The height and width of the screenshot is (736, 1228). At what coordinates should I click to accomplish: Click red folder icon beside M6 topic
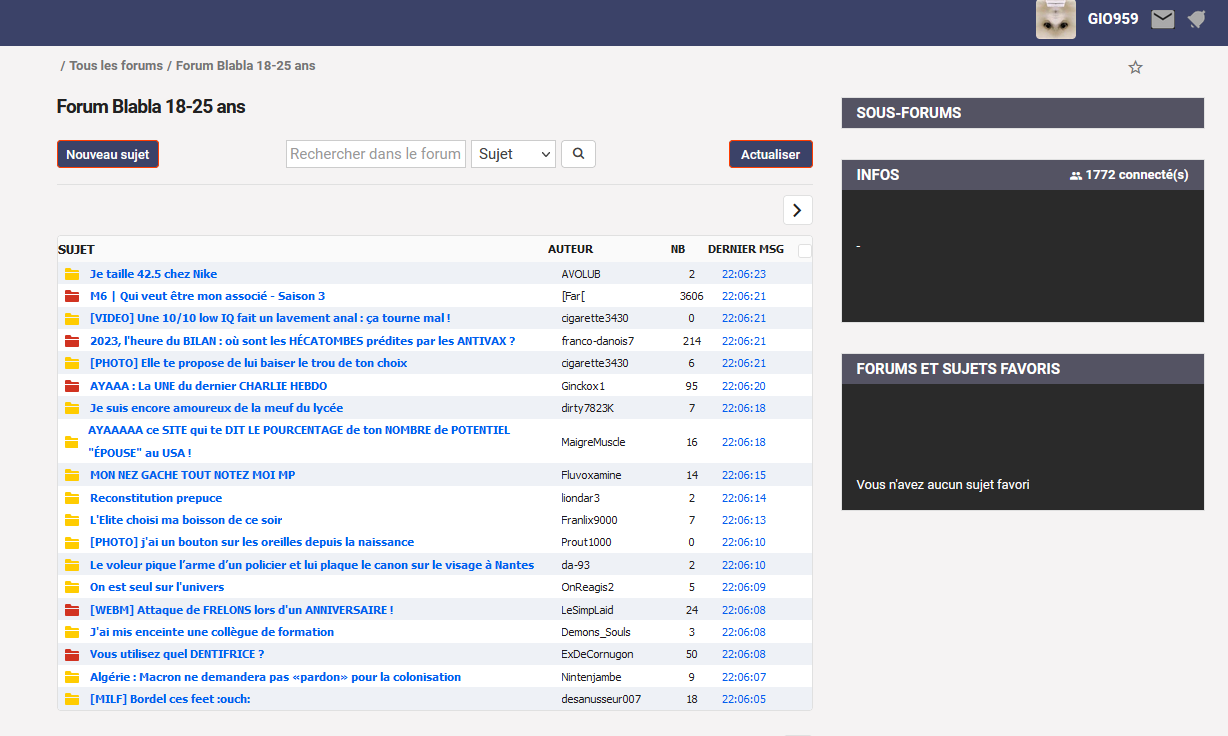(72, 296)
